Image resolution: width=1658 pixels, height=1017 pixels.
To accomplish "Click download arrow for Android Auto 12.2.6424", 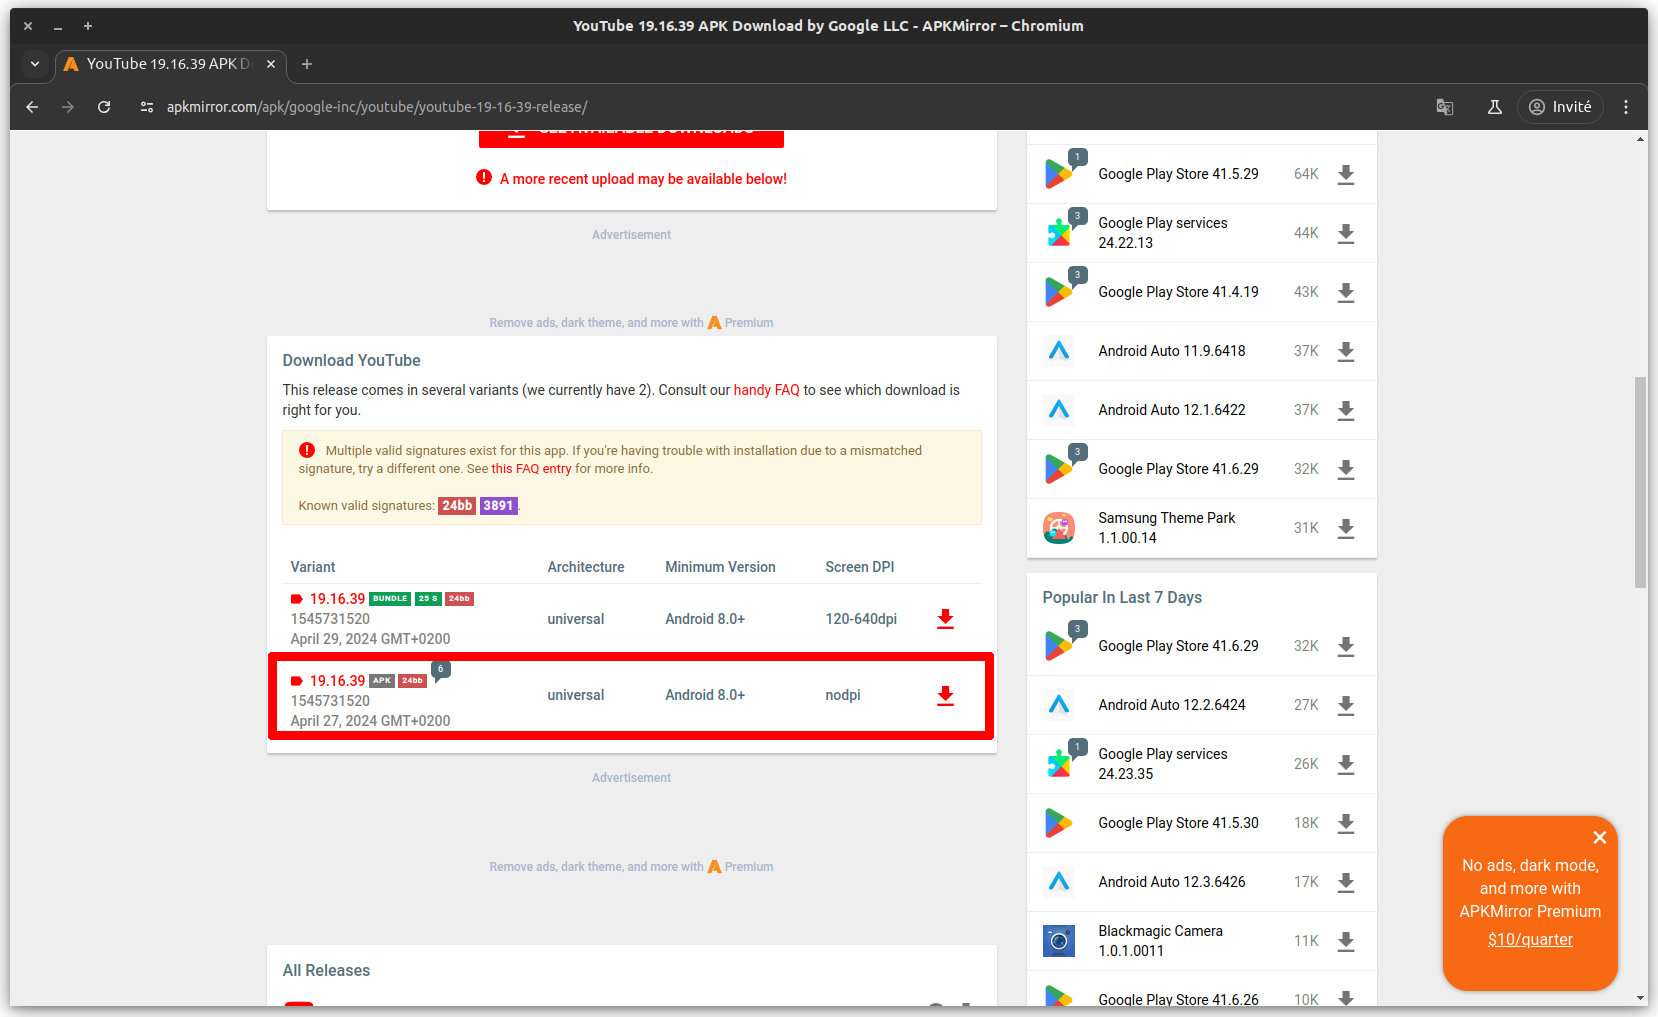I will [x=1346, y=705].
